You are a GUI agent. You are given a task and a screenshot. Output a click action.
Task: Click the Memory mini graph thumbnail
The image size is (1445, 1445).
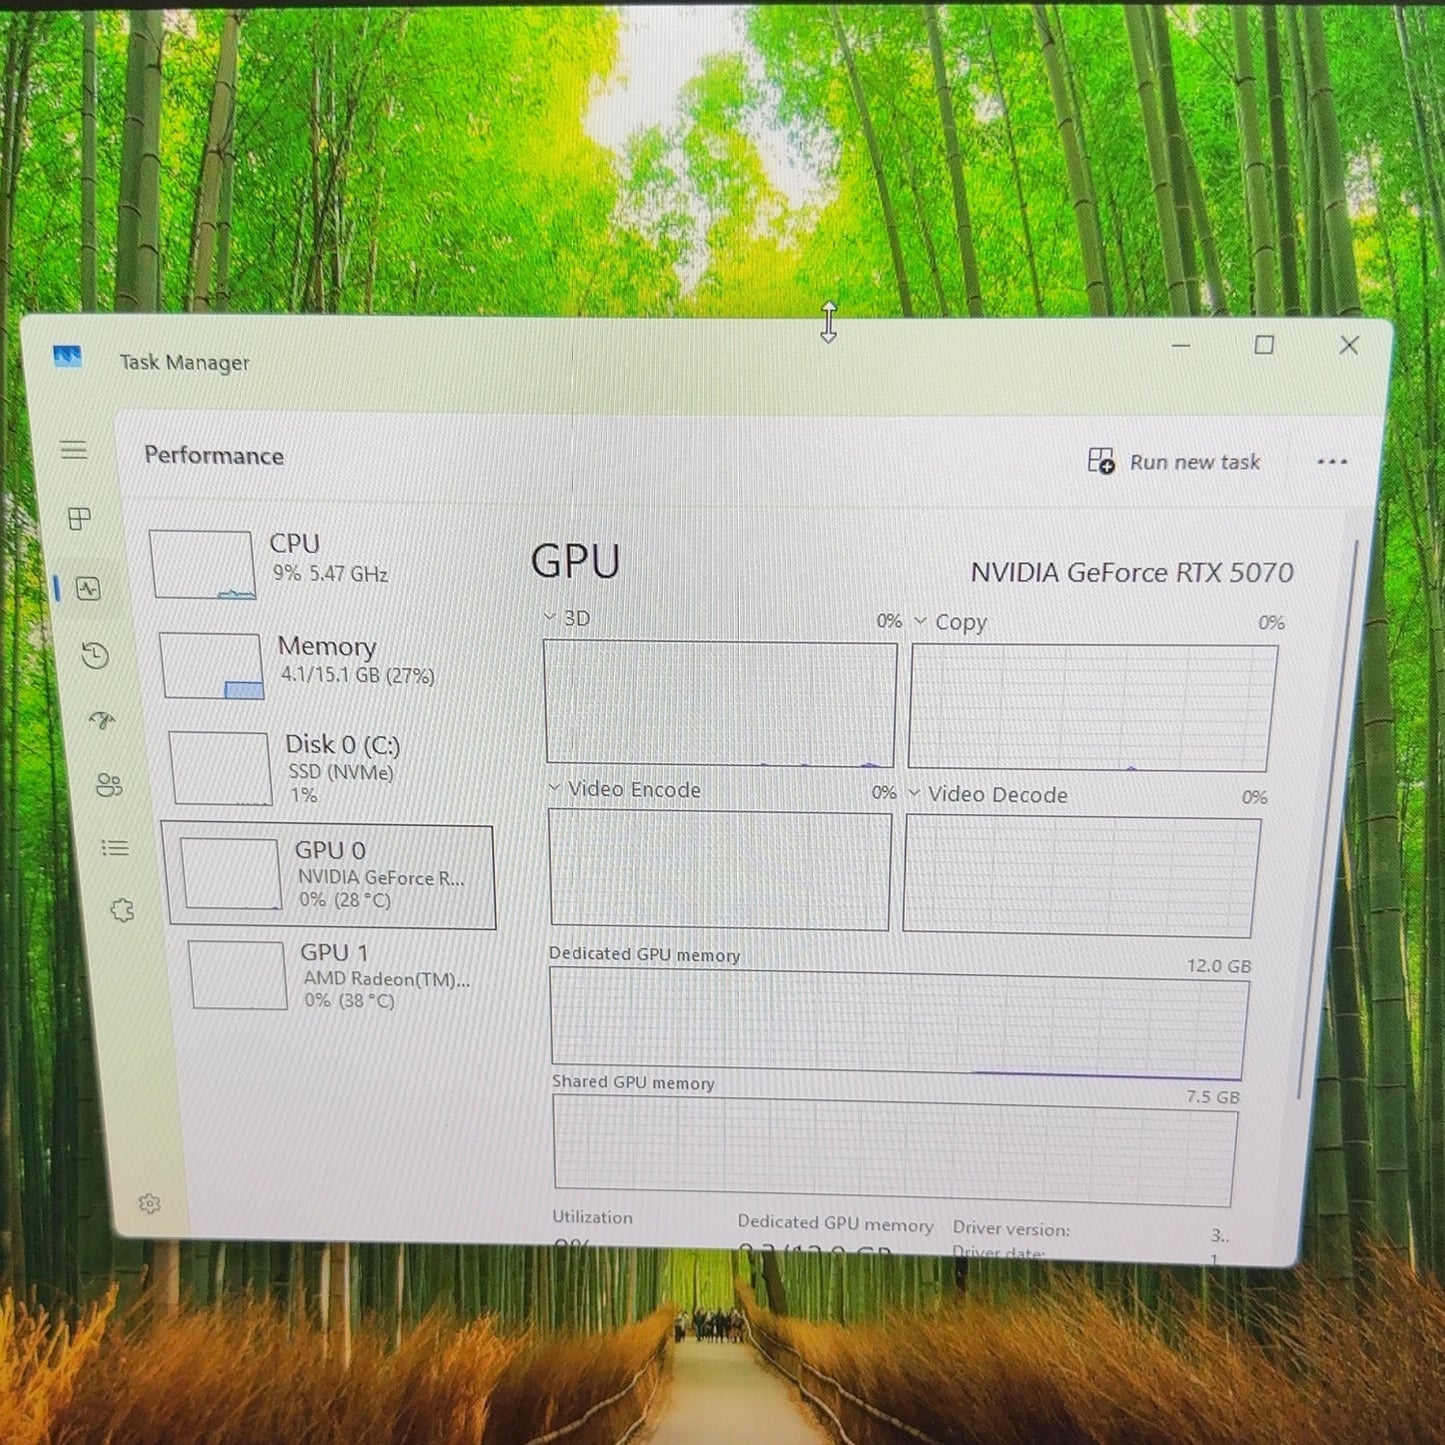click(x=211, y=666)
